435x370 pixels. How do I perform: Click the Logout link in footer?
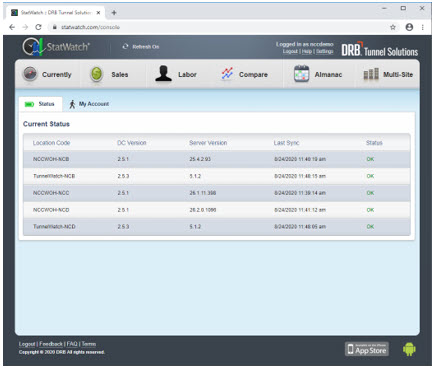[27, 344]
